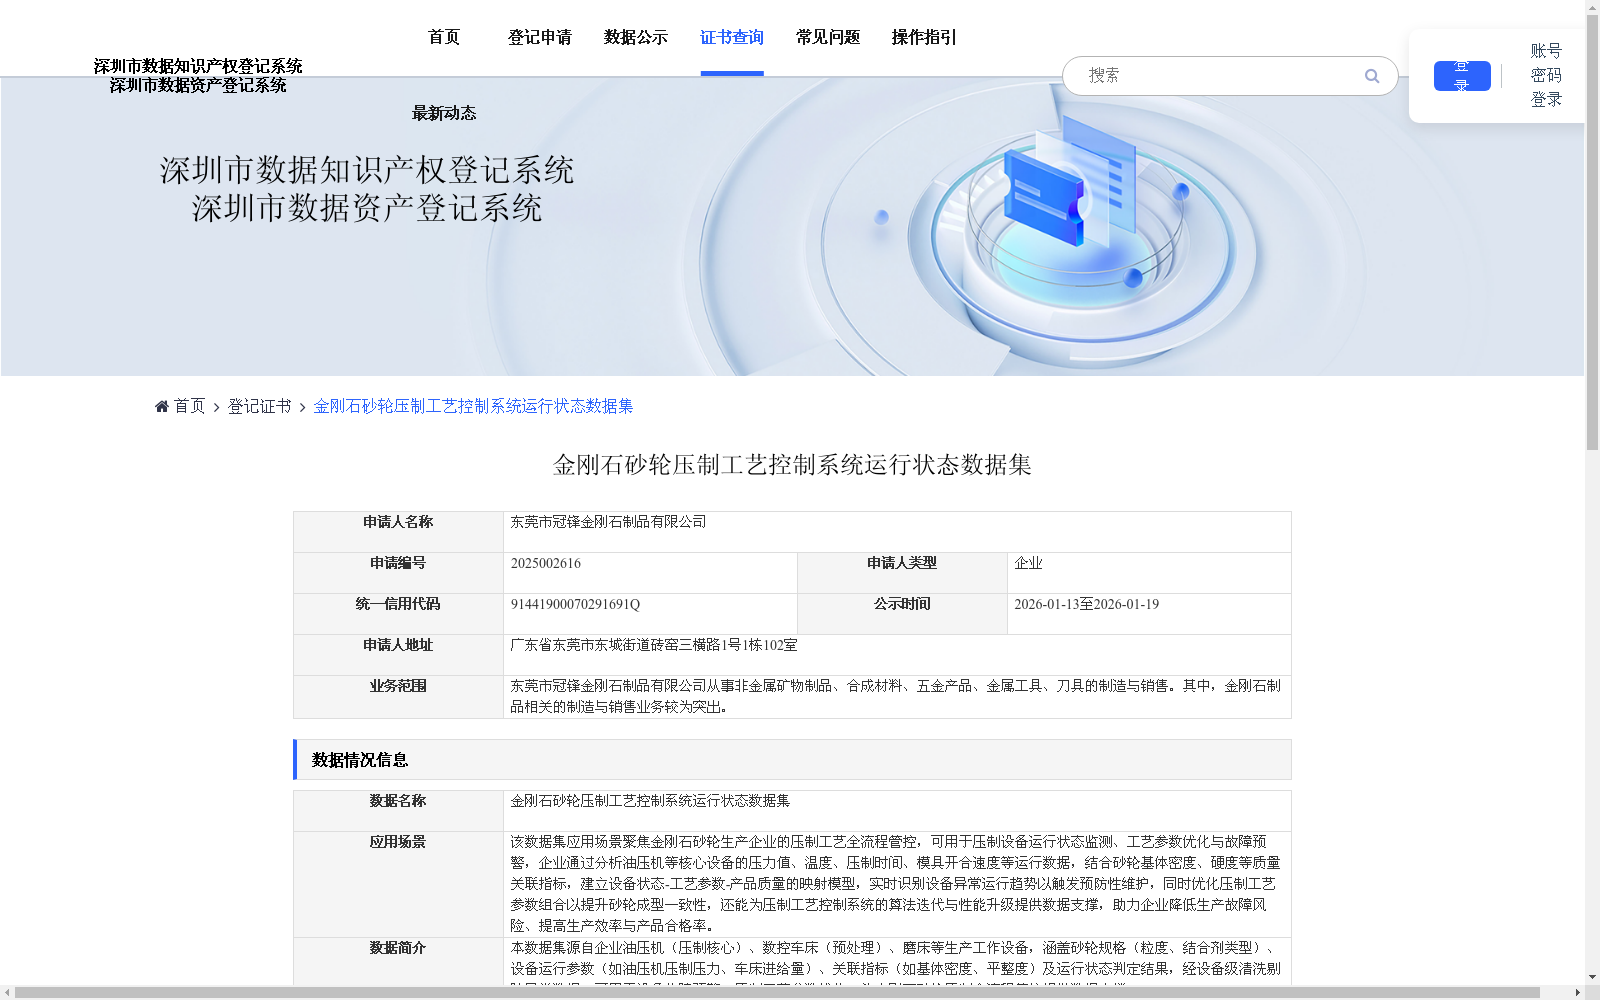Click the application scenario description paragraph
This screenshot has height=1000, width=1600.
(896, 884)
